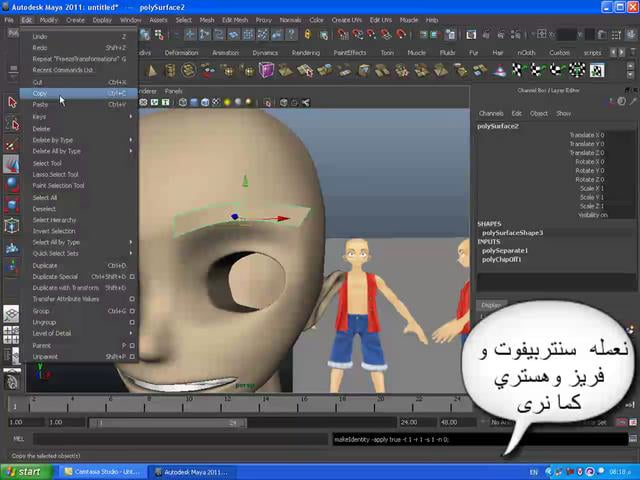Switch to Animation shelf tab
Viewport: 640px width, 480px height.
tap(225, 53)
